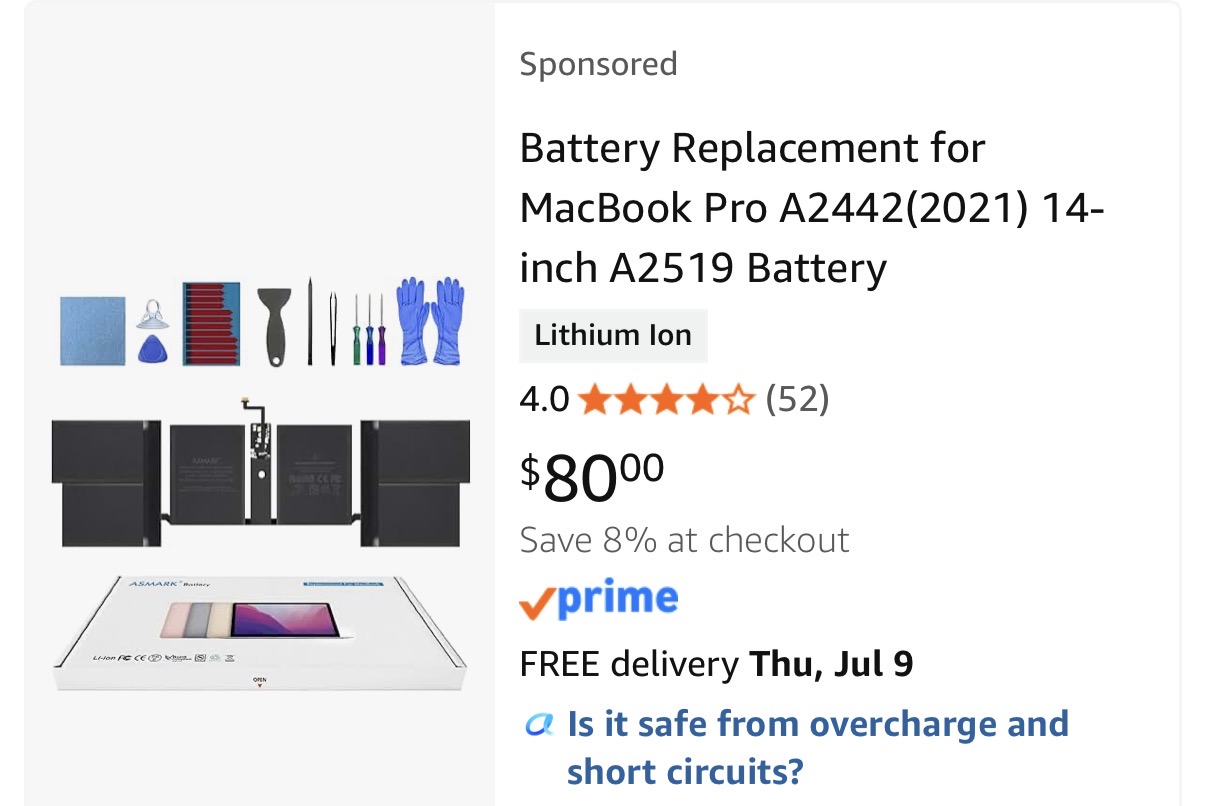Viewport: 1206px width, 806px height.
Task: Click Save 8% at checkout offer
Action: [684, 540]
